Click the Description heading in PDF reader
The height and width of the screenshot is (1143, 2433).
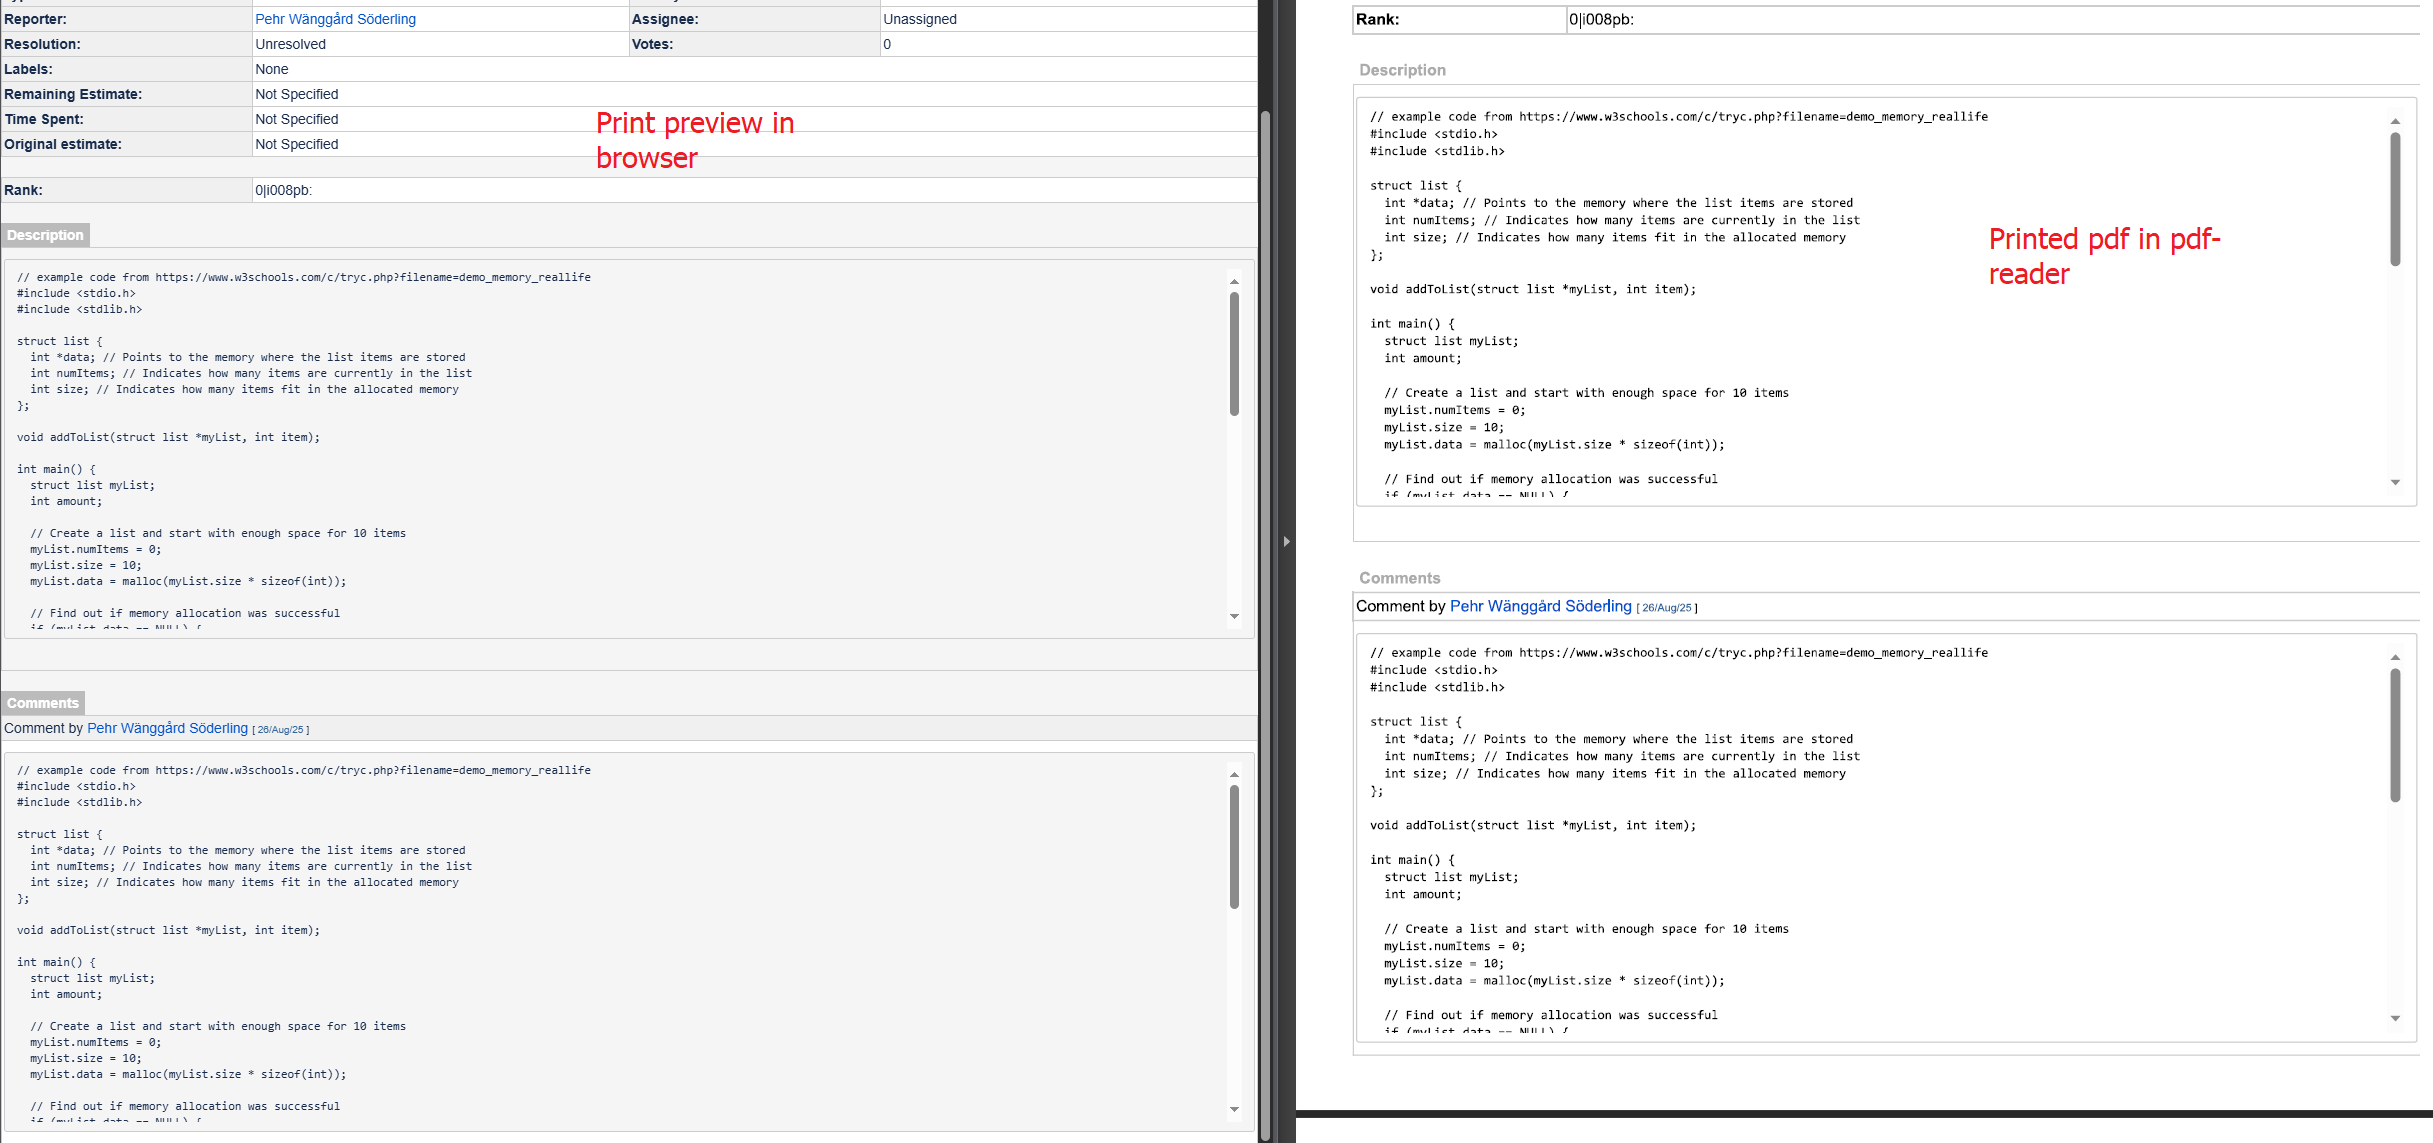(x=1402, y=70)
